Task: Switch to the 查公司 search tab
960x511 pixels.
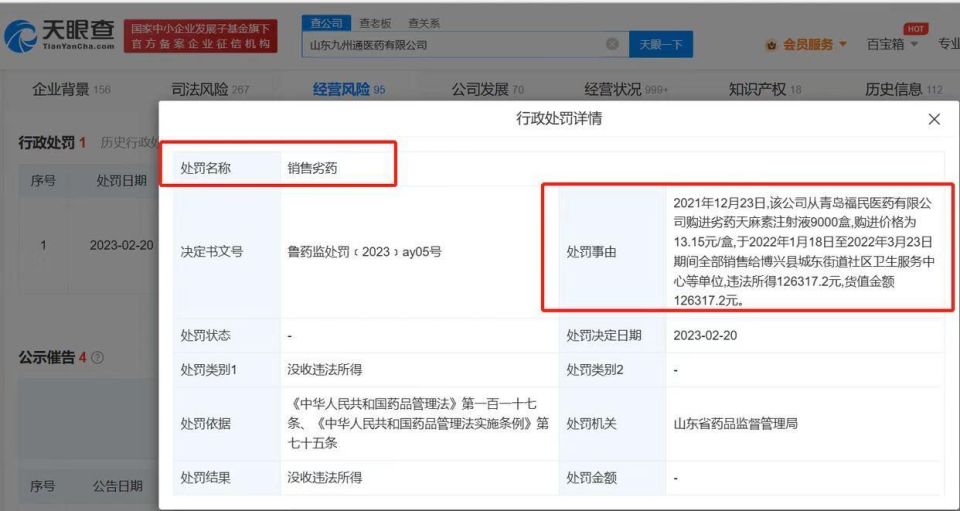Action: (326, 23)
